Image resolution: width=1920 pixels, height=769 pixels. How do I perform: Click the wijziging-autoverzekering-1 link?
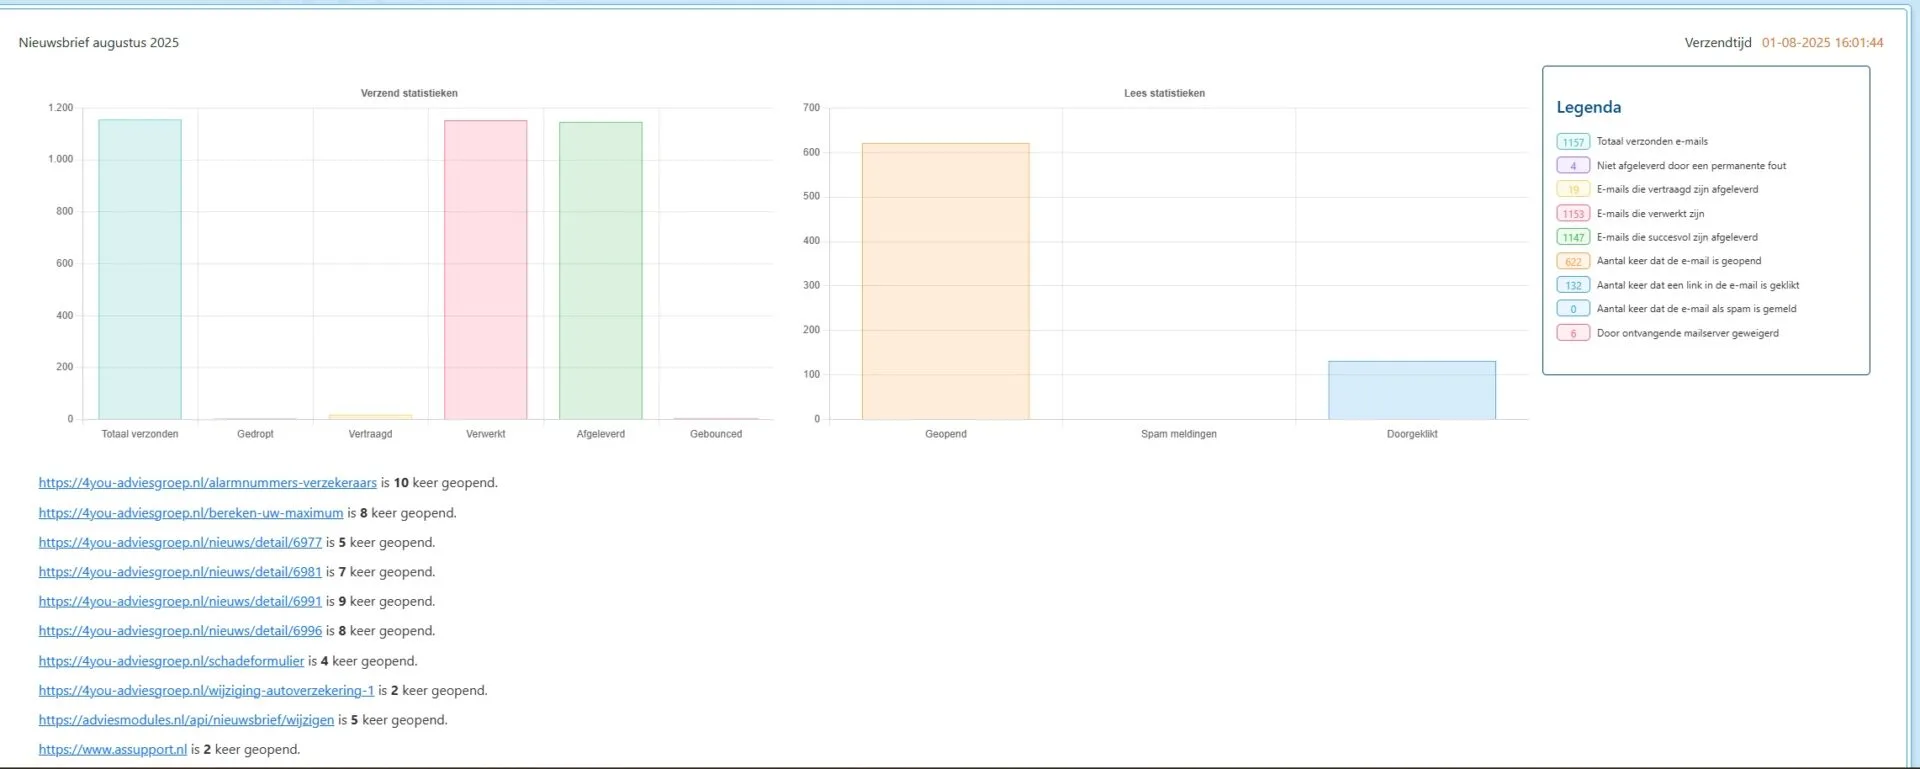tap(206, 691)
